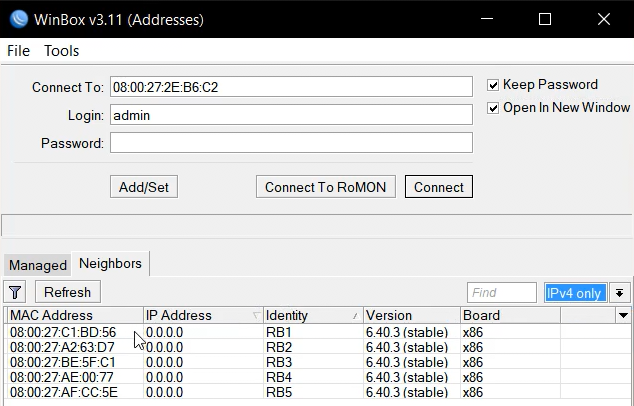634x406 pixels.
Task: Close the WinBox window
Action: (604, 19)
